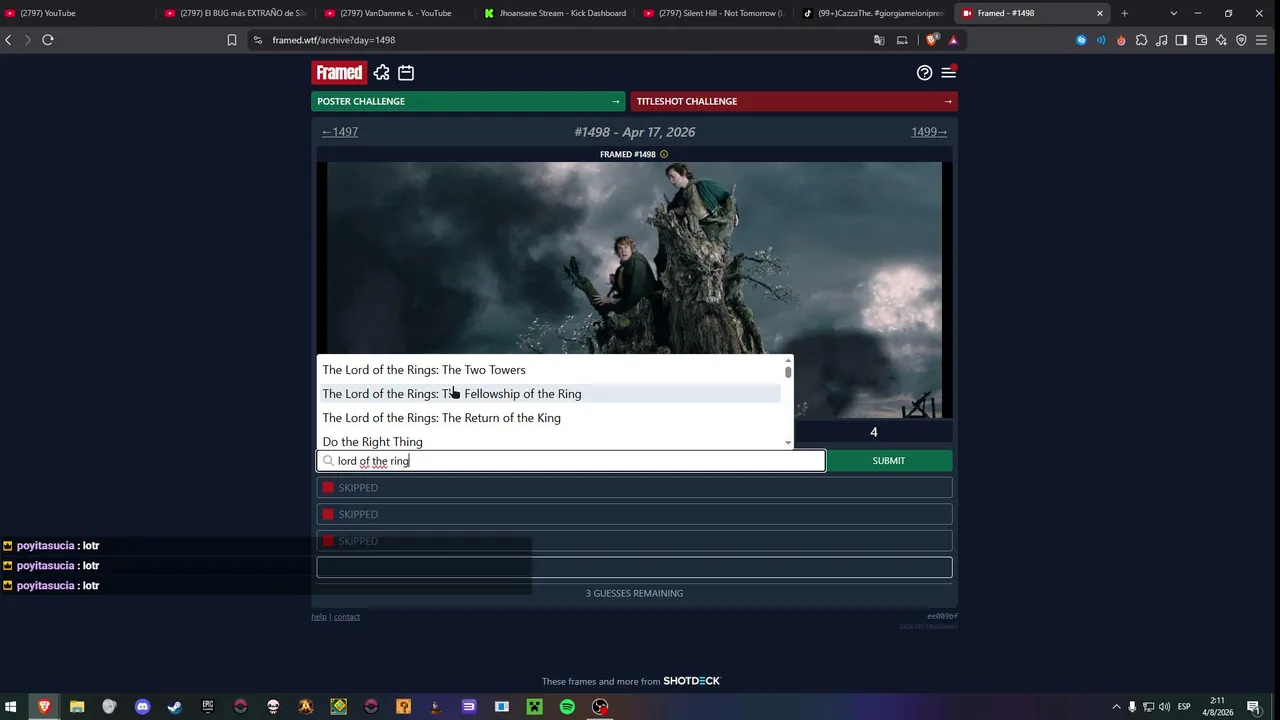
Task: Open Discord from the taskbar
Action: click(142, 707)
